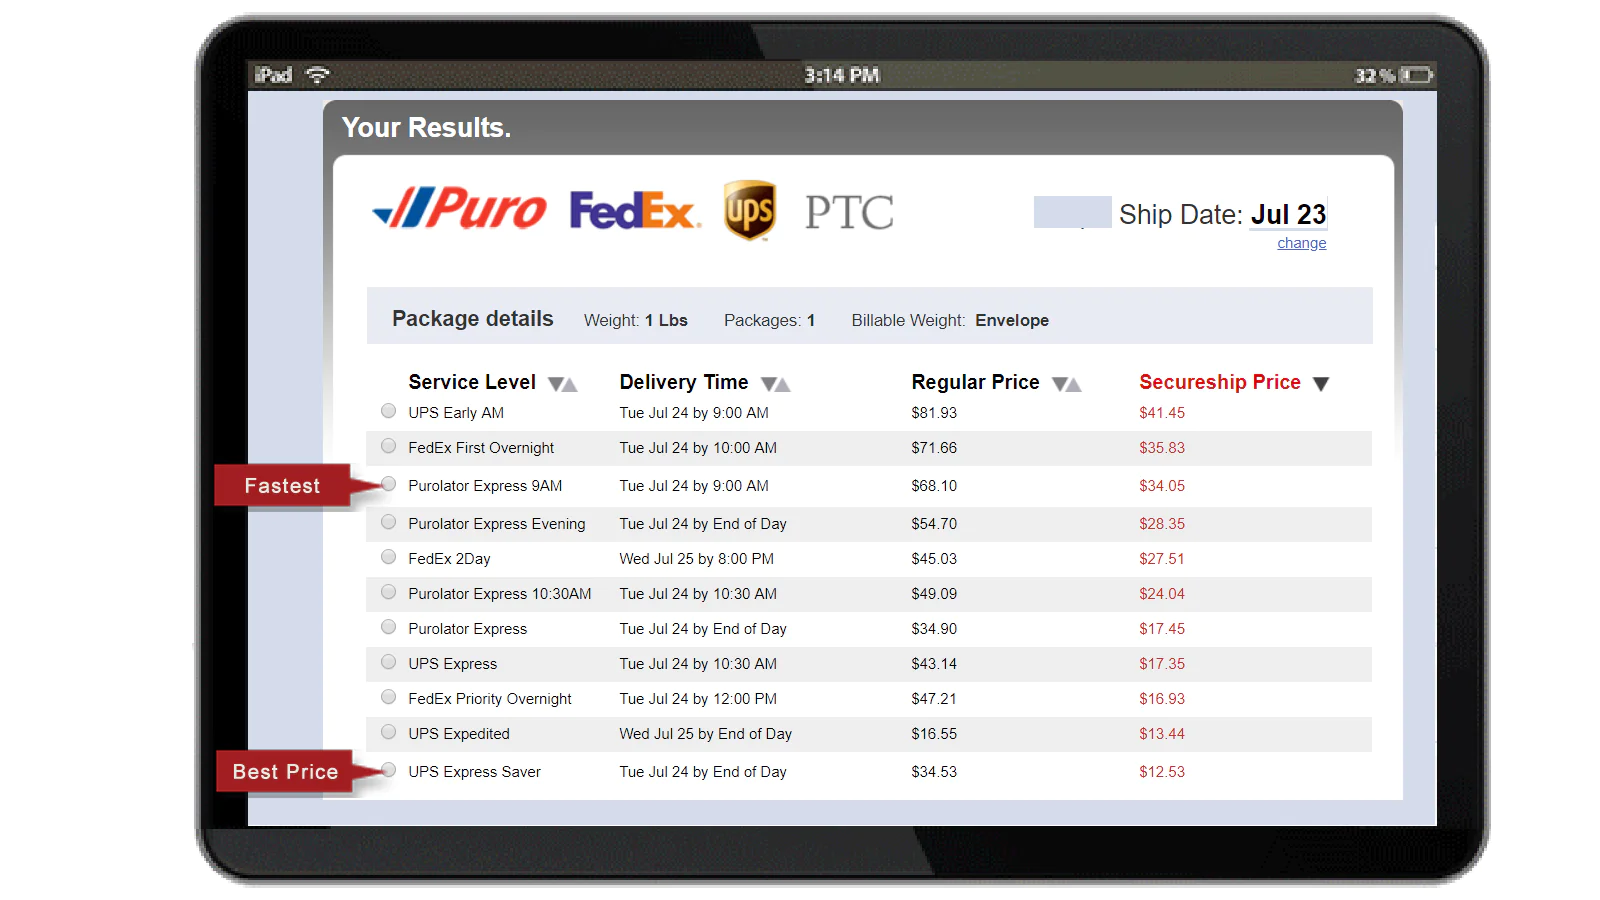
Task: Select UPS Express Saver radio button
Action: tap(388, 770)
